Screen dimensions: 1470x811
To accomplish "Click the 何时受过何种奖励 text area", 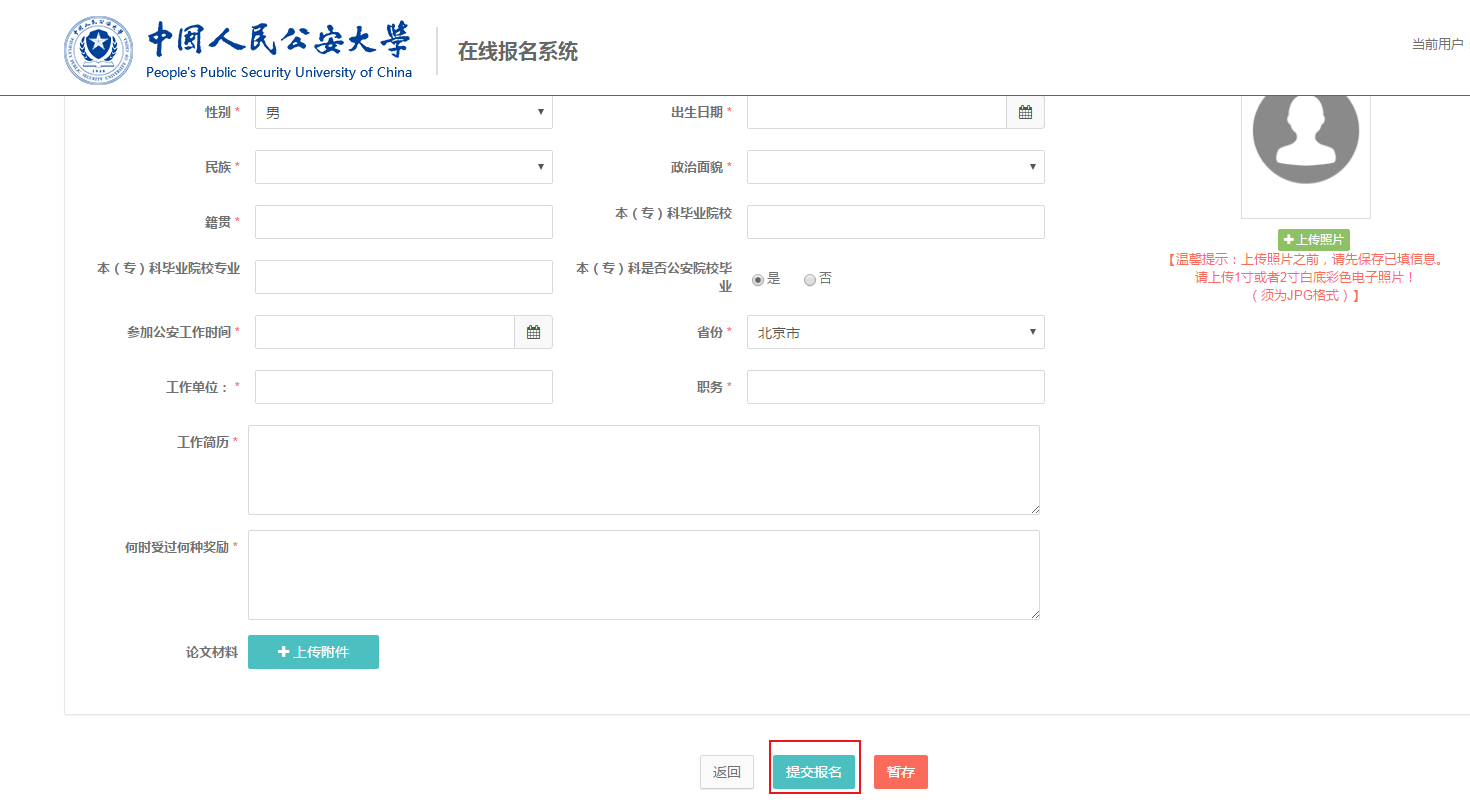I will click(x=643, y=575).
